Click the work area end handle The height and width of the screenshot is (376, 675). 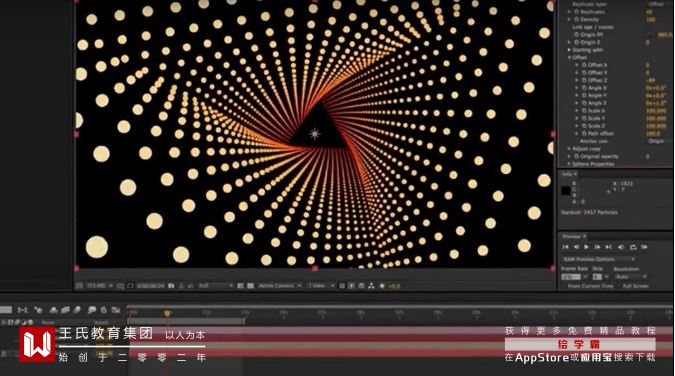(x=244, y=321)
